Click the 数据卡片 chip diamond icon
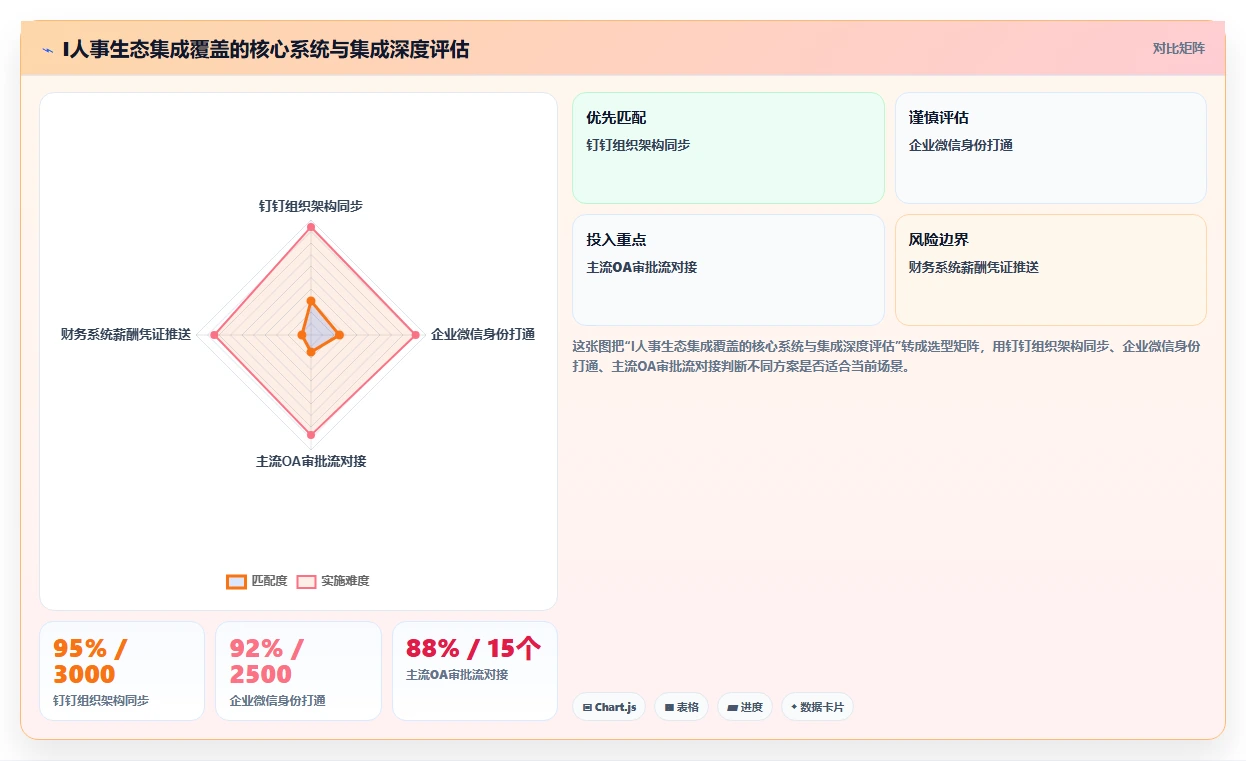Screen dimensions: 1246x761 click(x=794, y=707)
